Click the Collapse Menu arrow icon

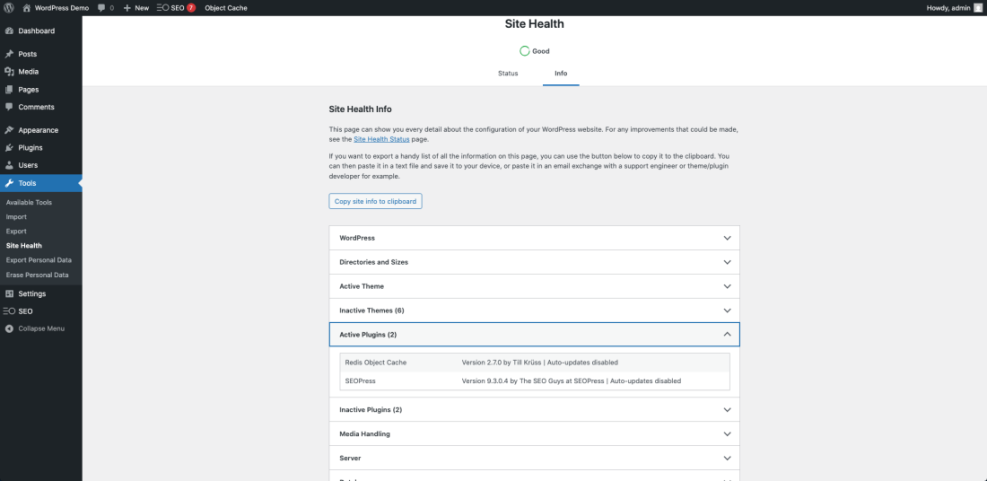(9, 329)
